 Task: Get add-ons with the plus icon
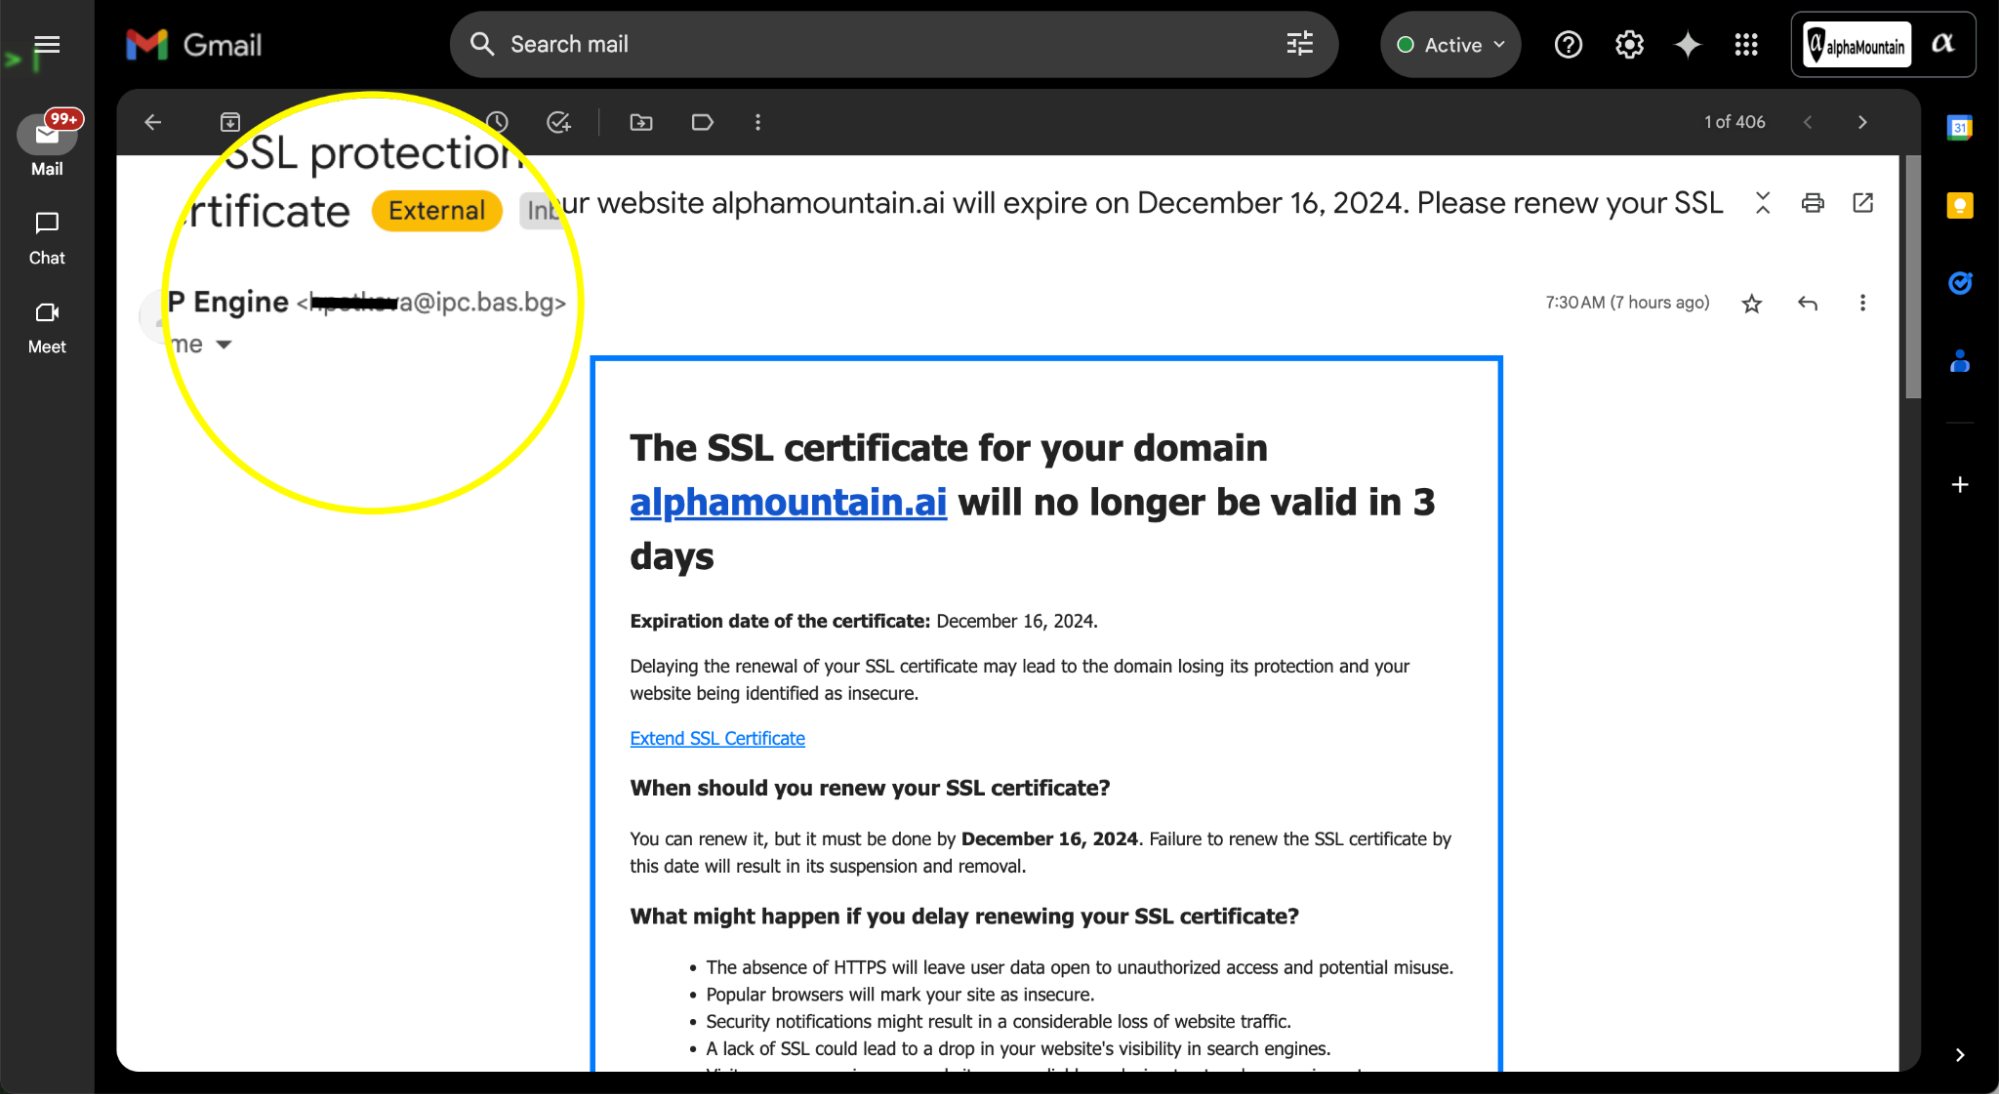(1959, 485)
